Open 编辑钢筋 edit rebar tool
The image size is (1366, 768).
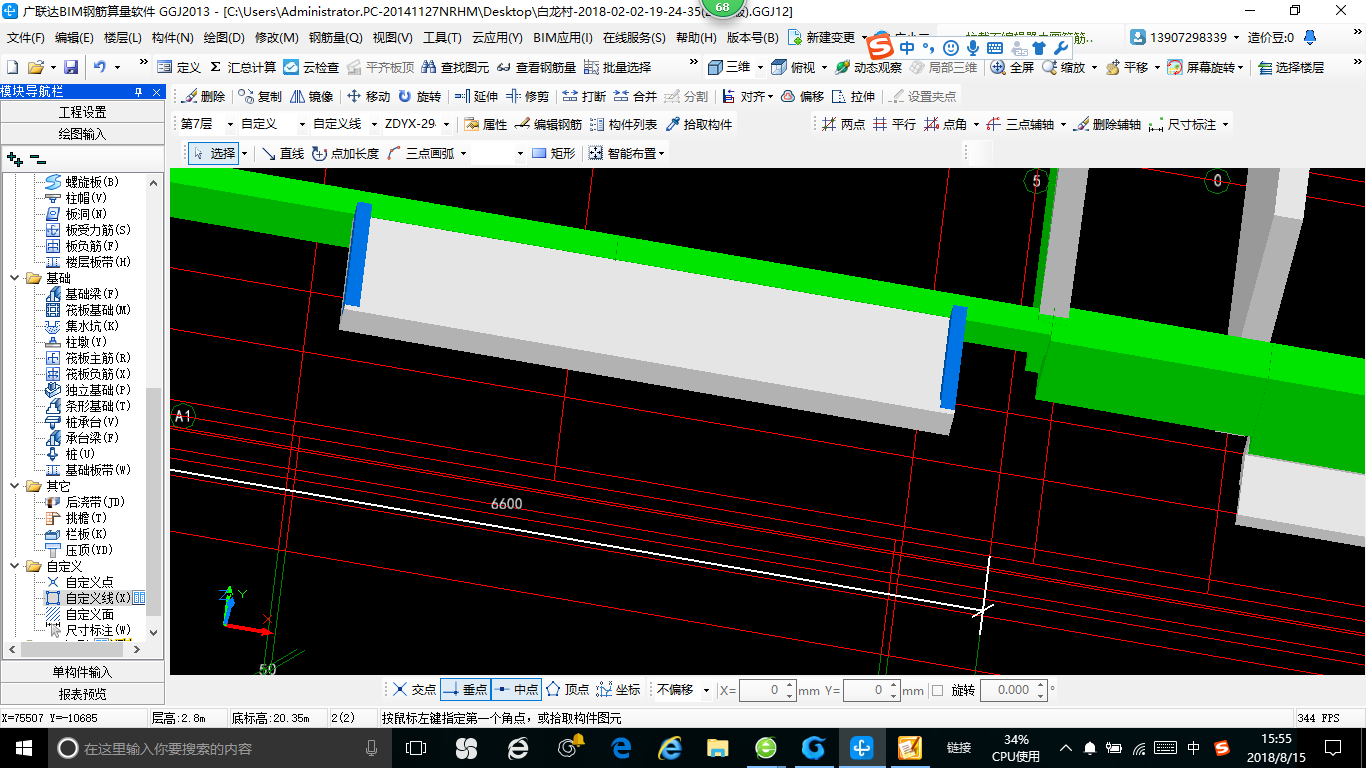[x=548, y=125]
